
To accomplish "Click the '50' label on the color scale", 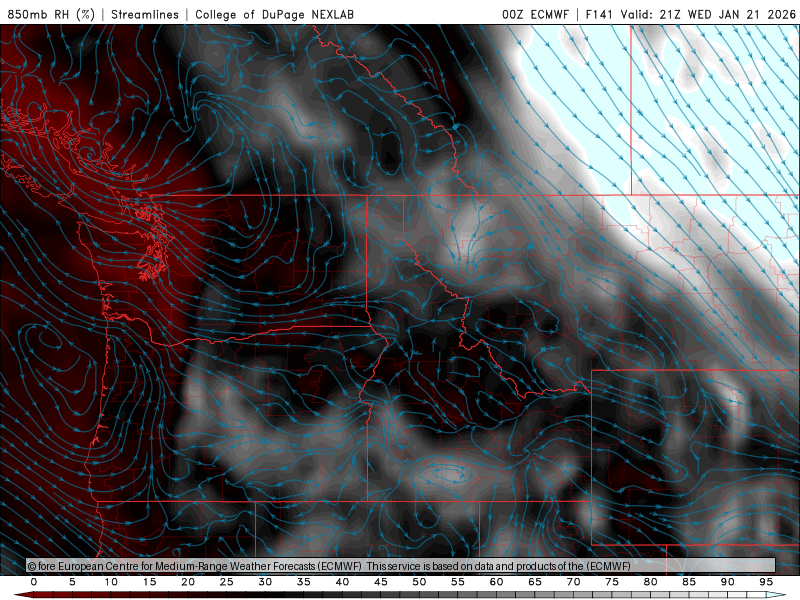I will 419,582.
